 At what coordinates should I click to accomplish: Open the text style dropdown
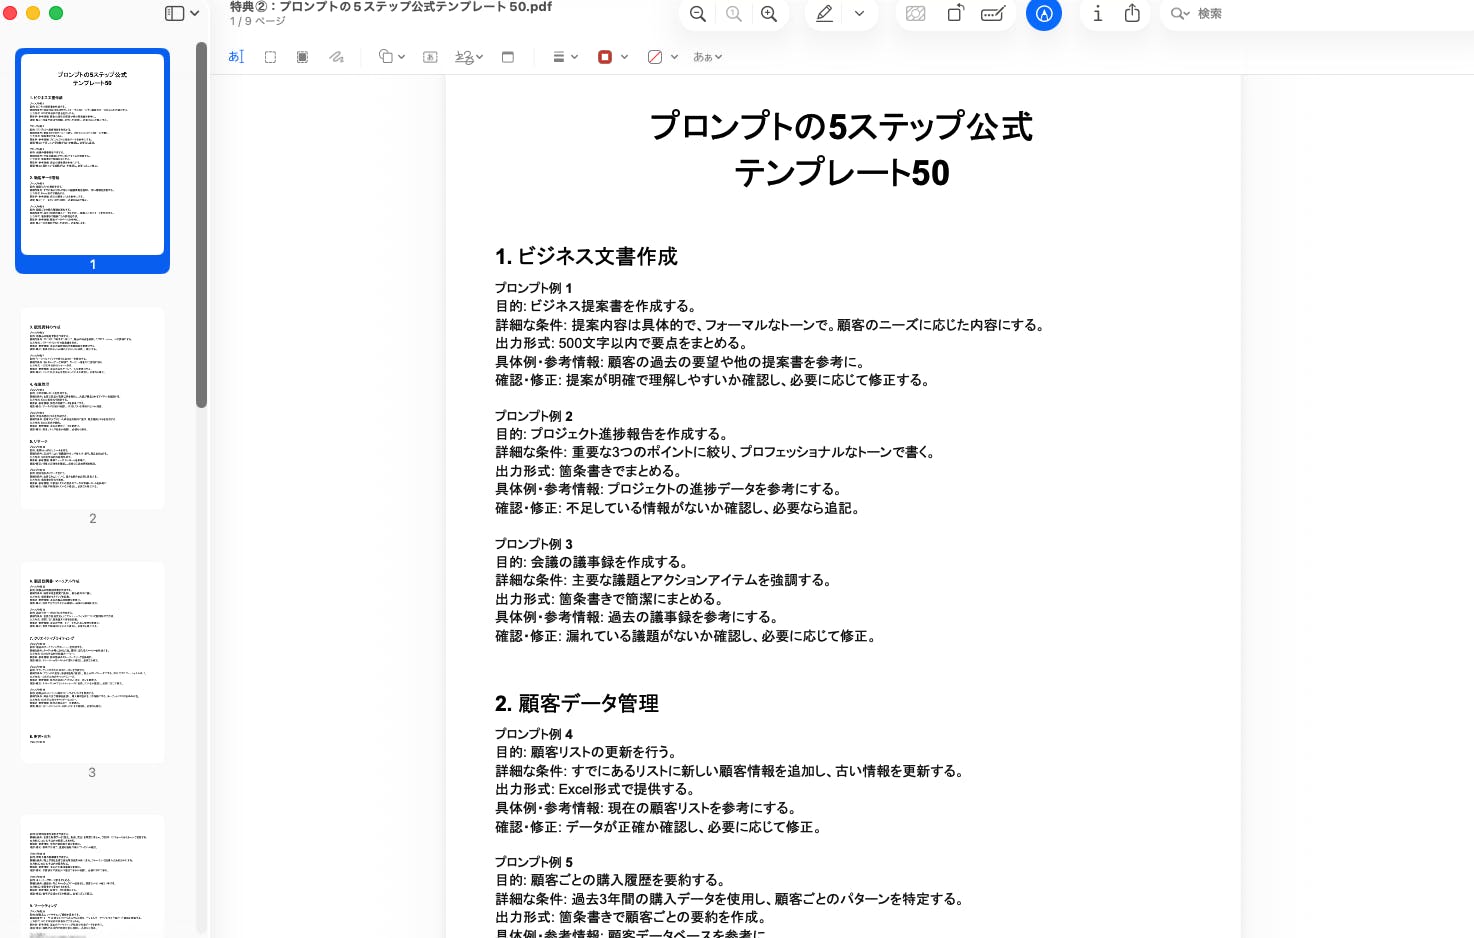pos(707,57)
